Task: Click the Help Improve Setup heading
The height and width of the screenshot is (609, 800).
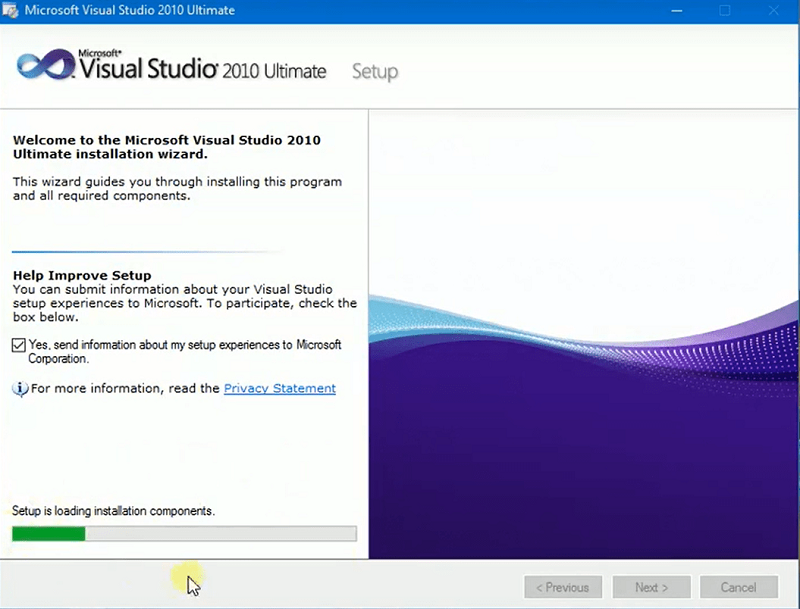Action: point(82,274)
